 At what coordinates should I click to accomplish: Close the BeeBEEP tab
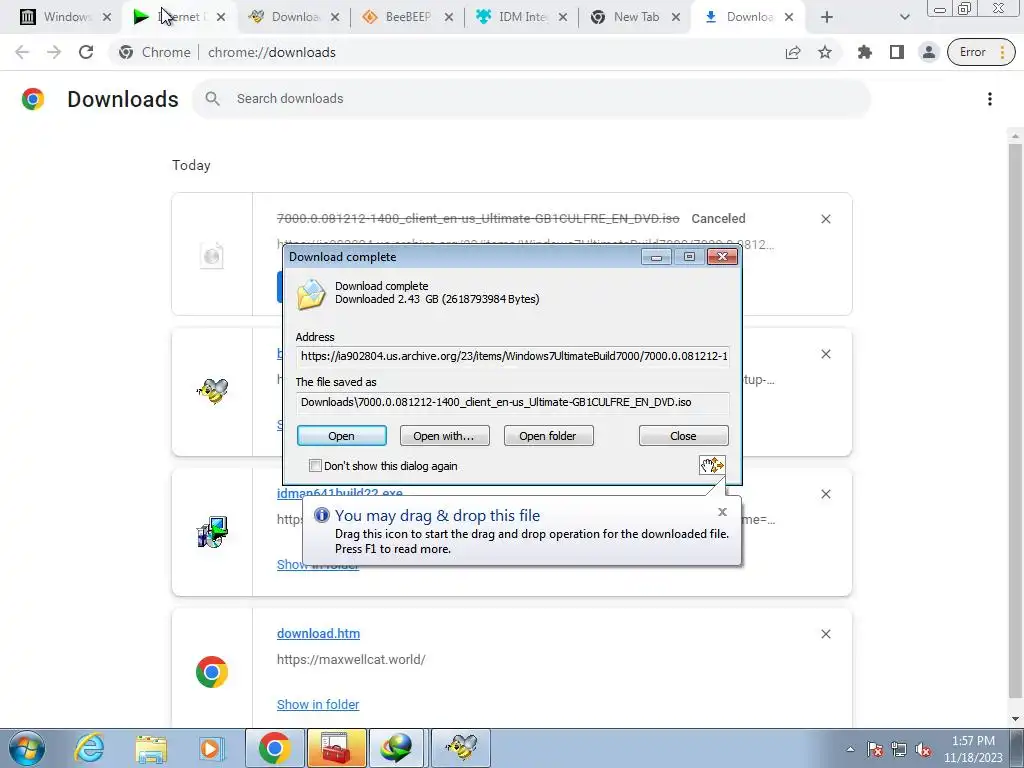point(449,18)
